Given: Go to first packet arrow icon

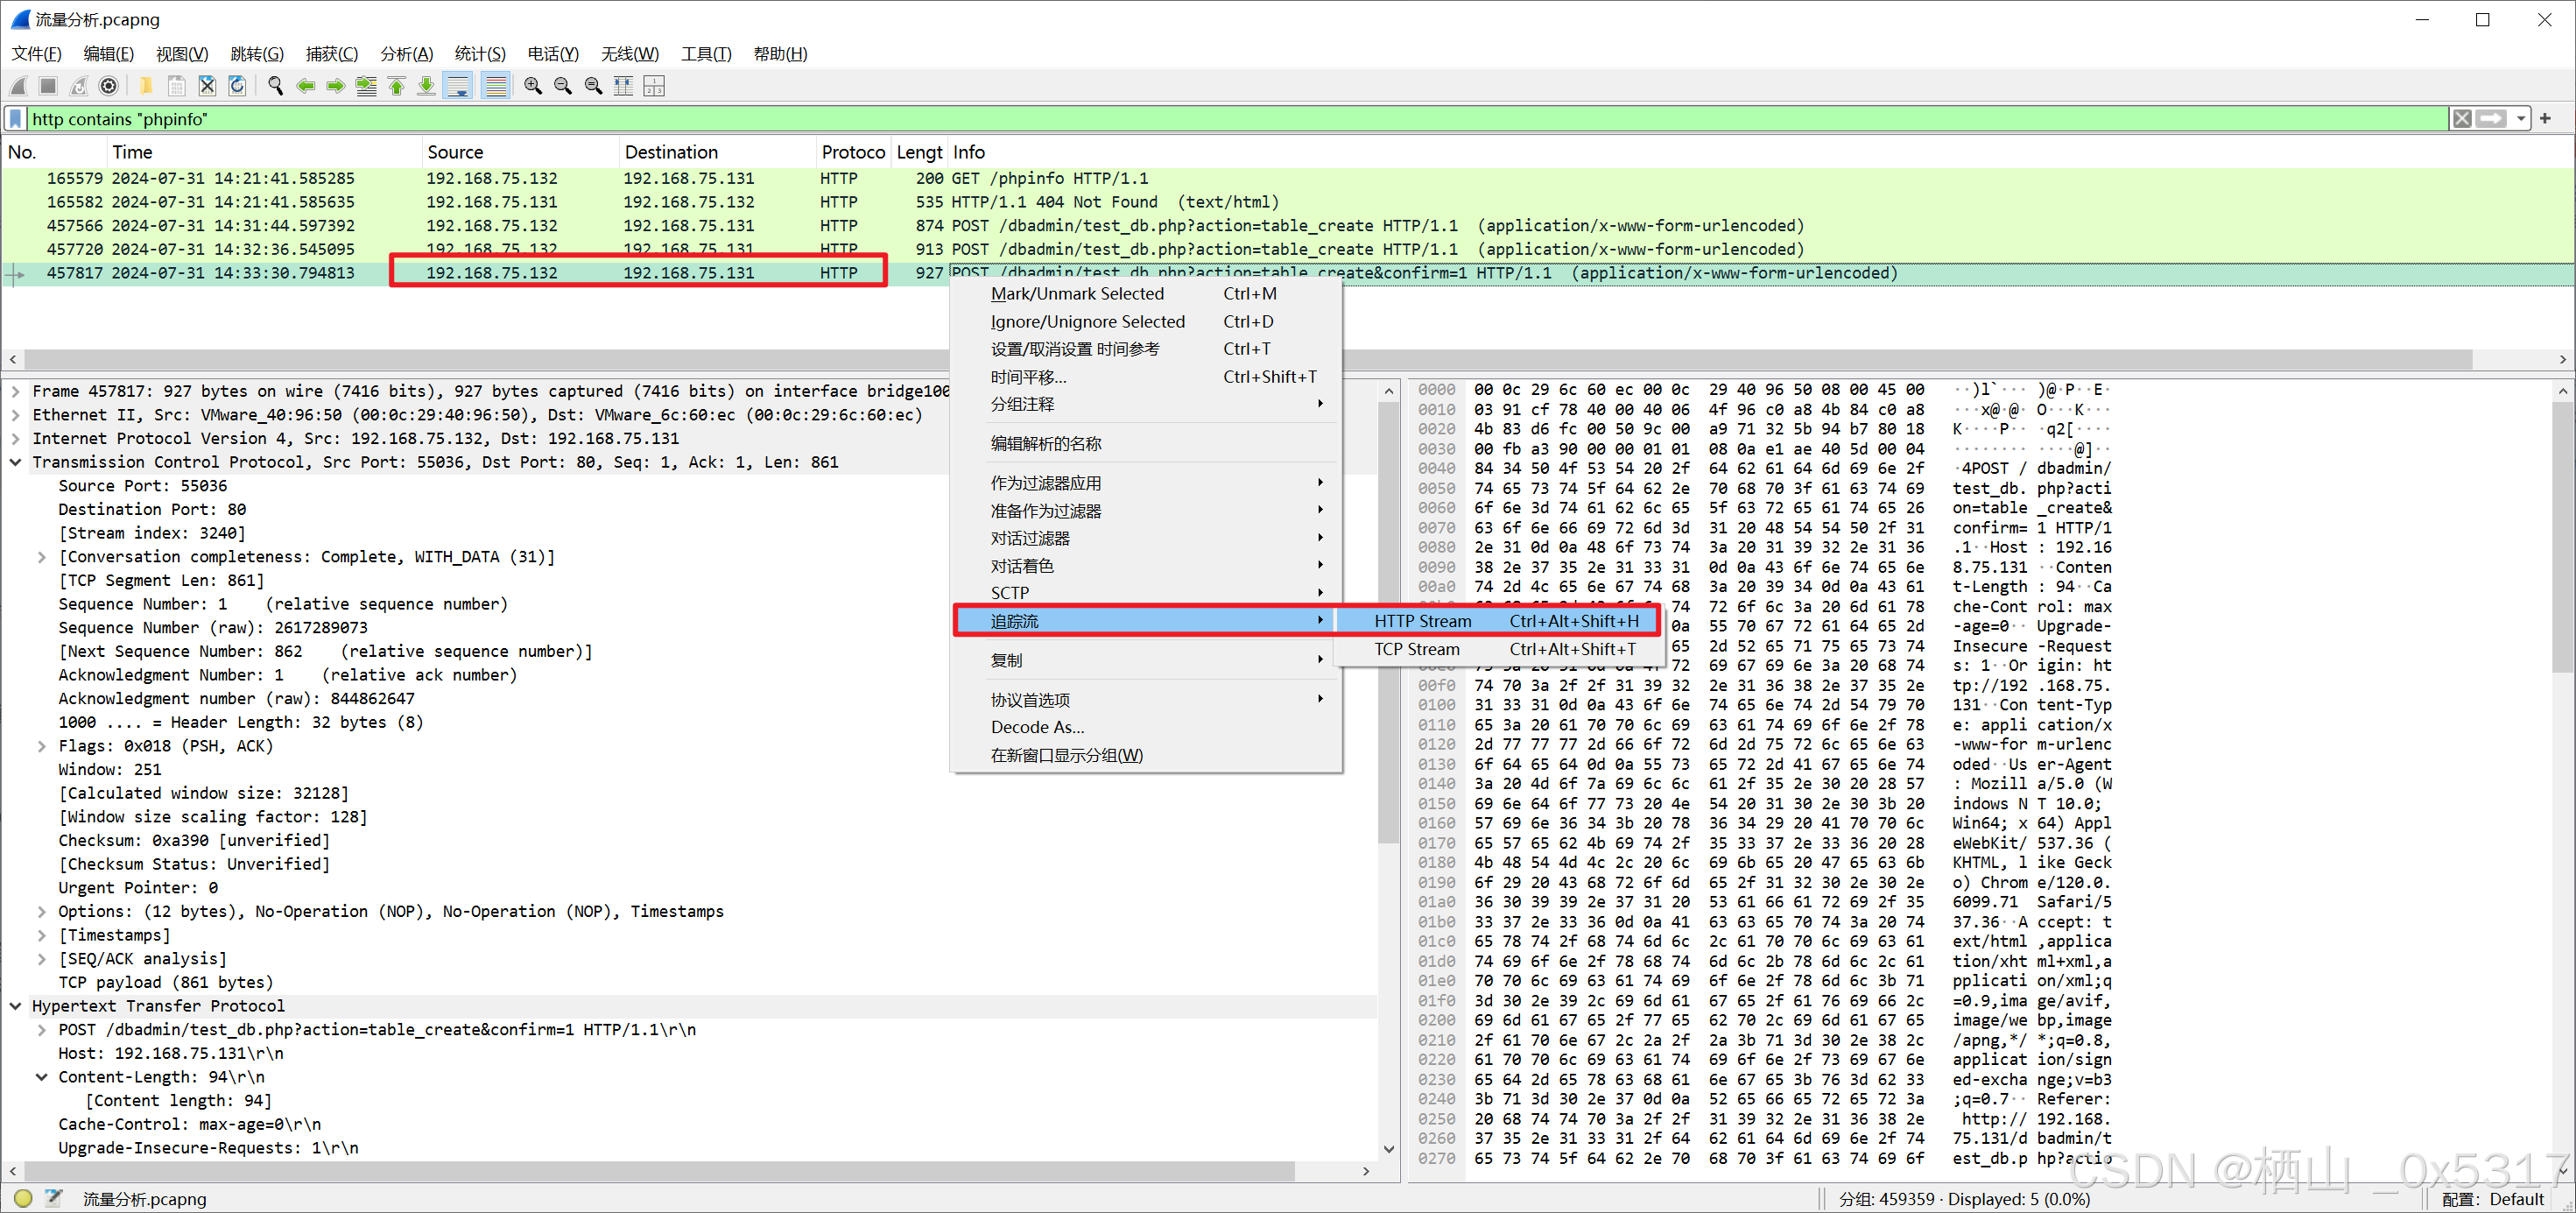Looking at the screenshot, I should (396, 86).
